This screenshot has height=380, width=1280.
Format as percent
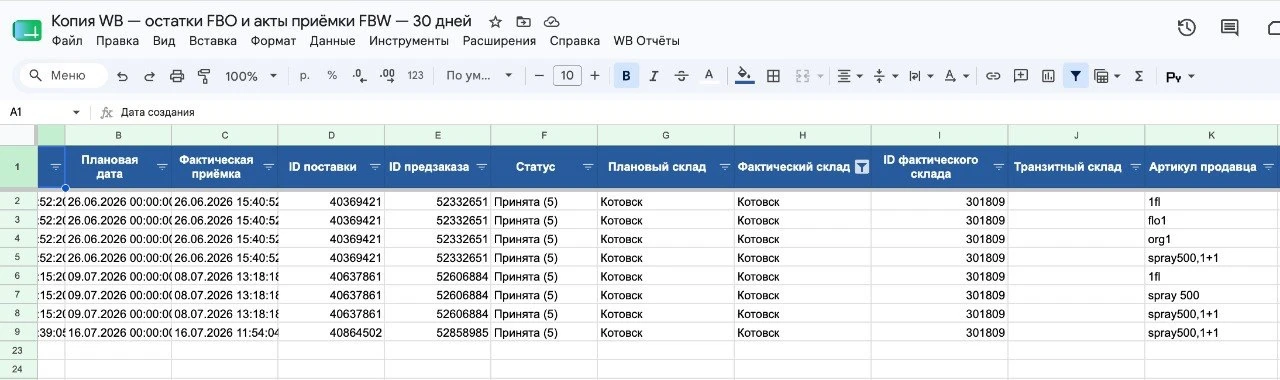pyautogui.click(x=332, y=75)
